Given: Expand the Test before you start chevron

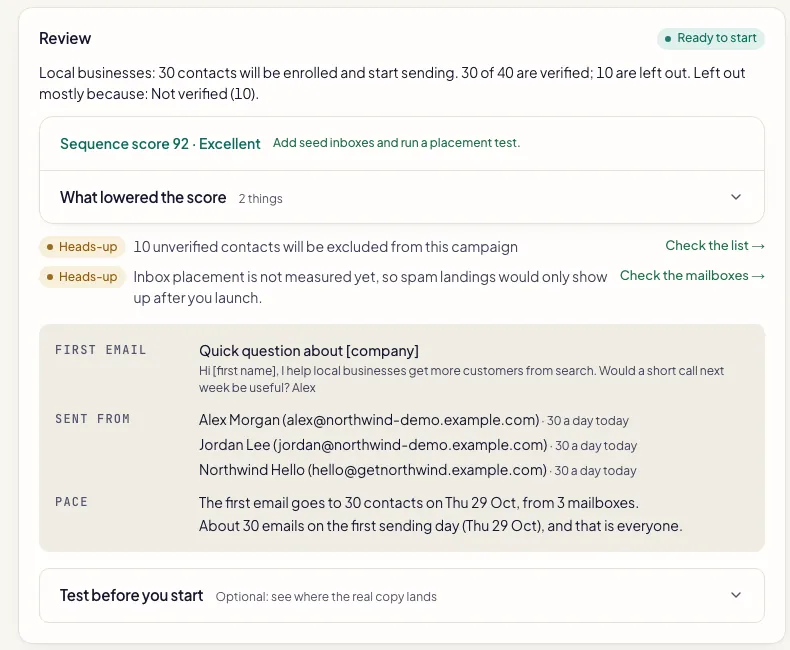Looking at the screenshot, I should tap(736, 595).
